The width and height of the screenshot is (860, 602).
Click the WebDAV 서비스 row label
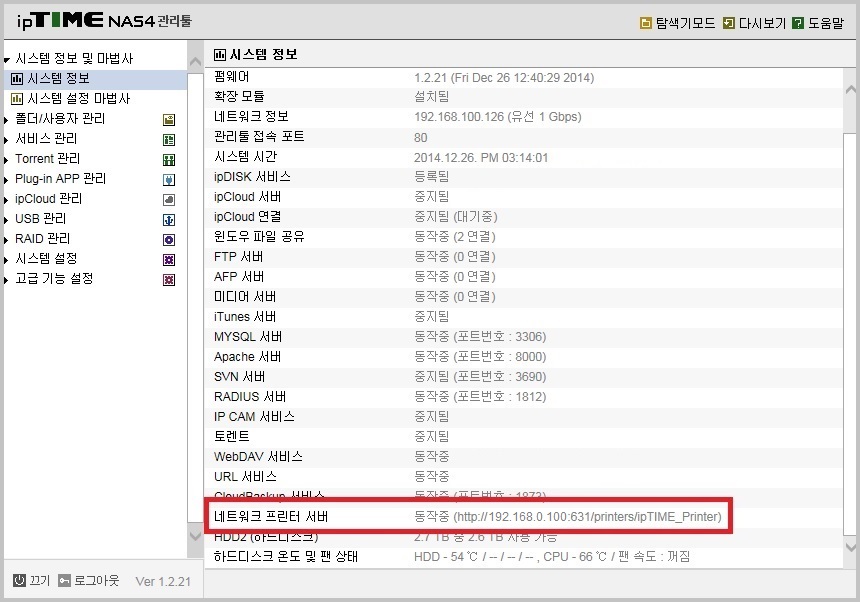click(258, 456)
